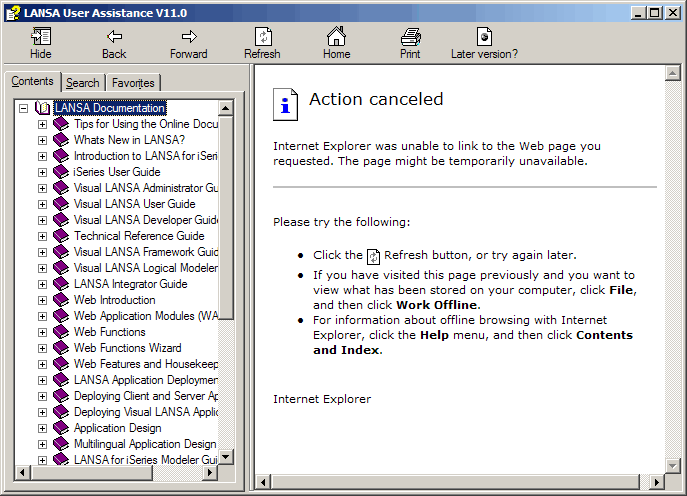Minimize the LANSA User Assistance window
Screen dimensions: 687x496
point(639,13)
